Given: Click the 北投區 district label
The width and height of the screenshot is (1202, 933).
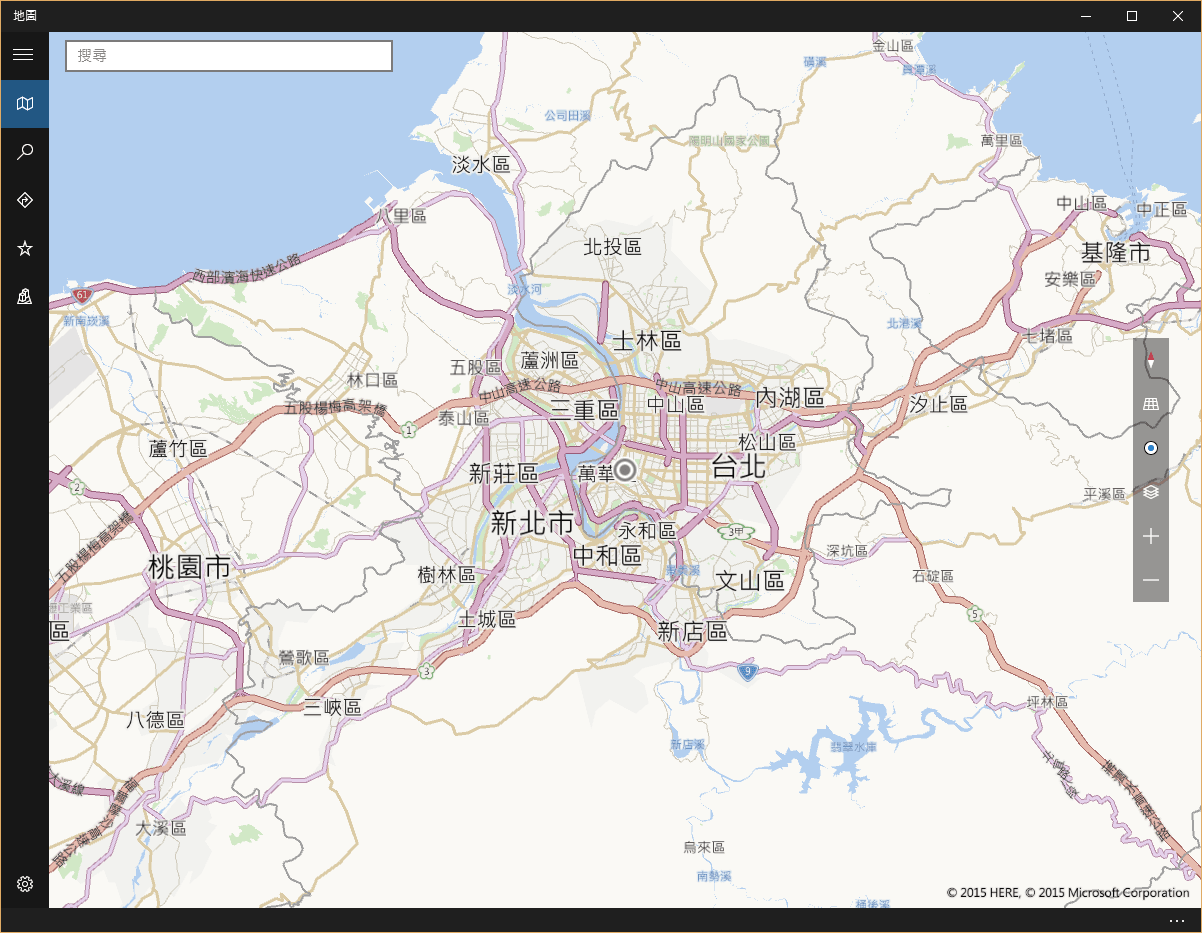Looking at the screenshot, I should pos(612,246).
